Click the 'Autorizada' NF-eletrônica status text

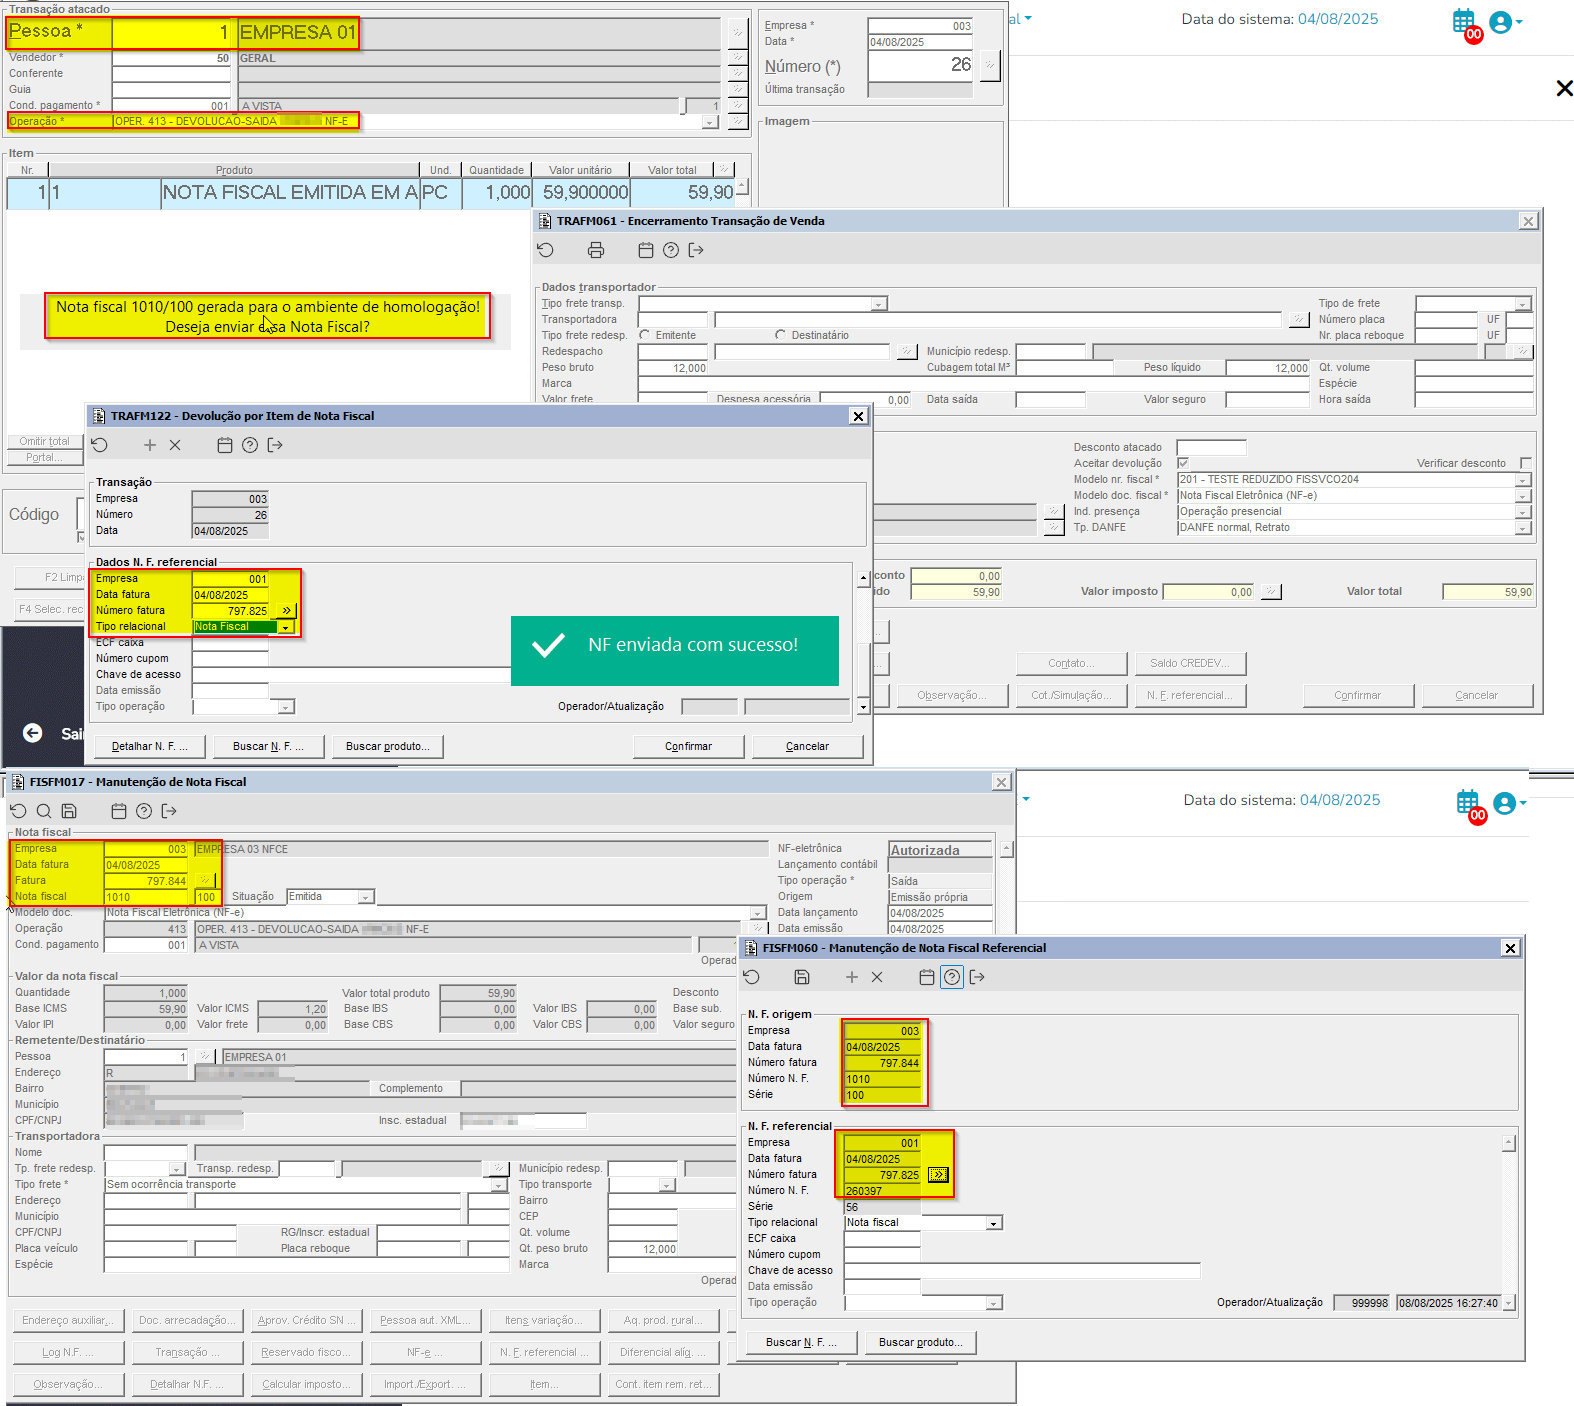(x=925, y=850)
